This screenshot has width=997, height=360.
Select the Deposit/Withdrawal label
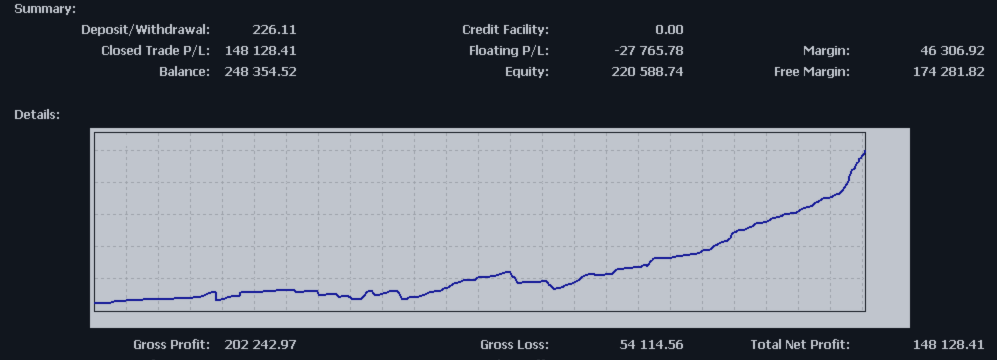pyautogui.click(x=146, y=30)
